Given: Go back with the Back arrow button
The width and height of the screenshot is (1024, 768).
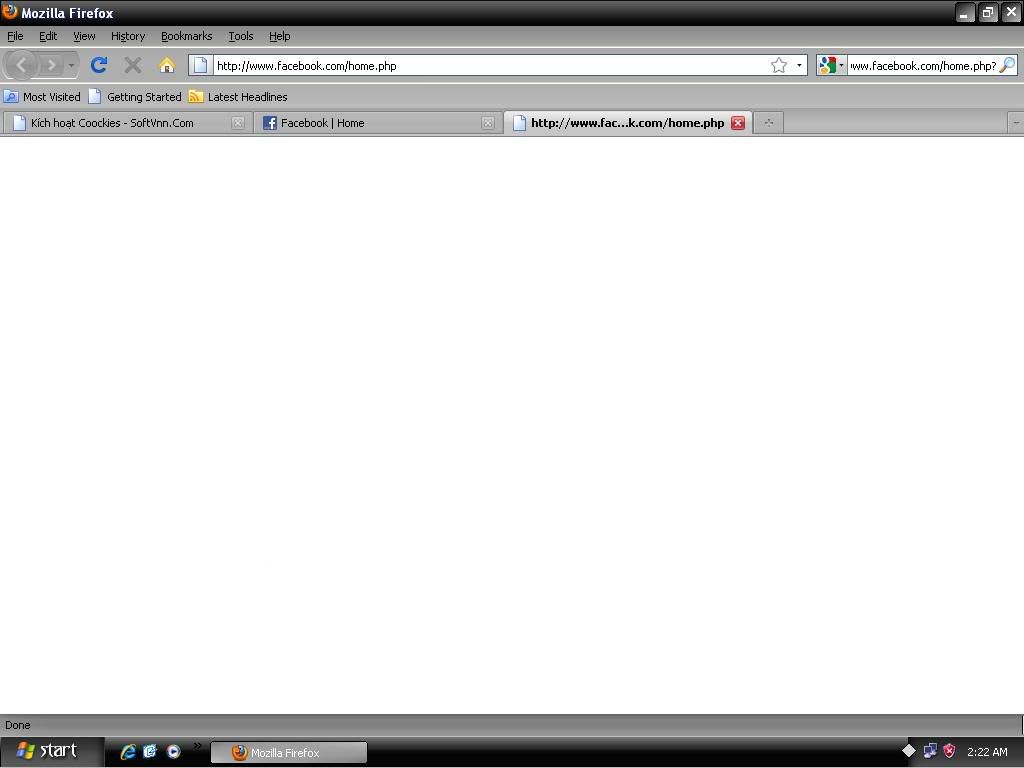Looking at the screenshot, I should click(x=21, y=65).
